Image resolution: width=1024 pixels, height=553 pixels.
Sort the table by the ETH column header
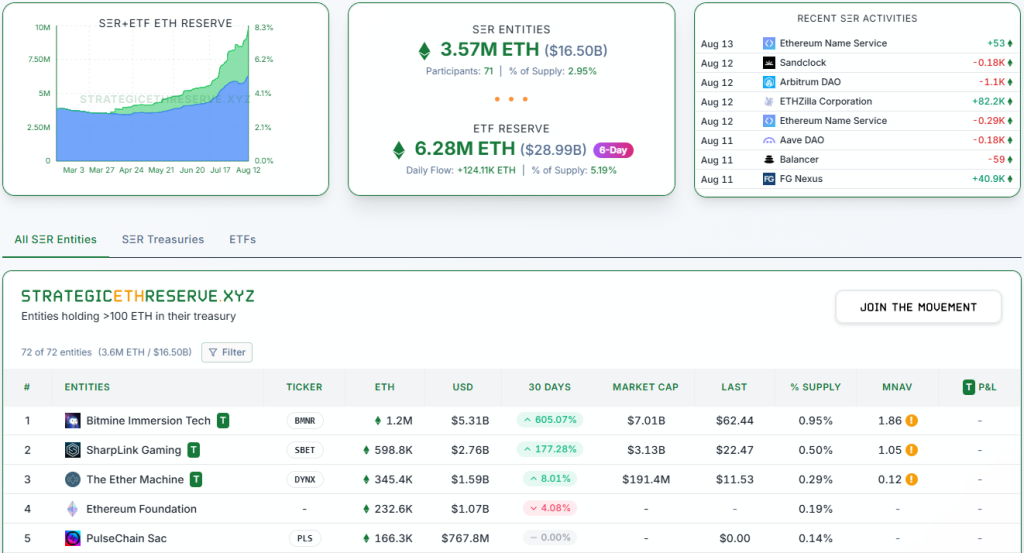click(x=384, y=387)
